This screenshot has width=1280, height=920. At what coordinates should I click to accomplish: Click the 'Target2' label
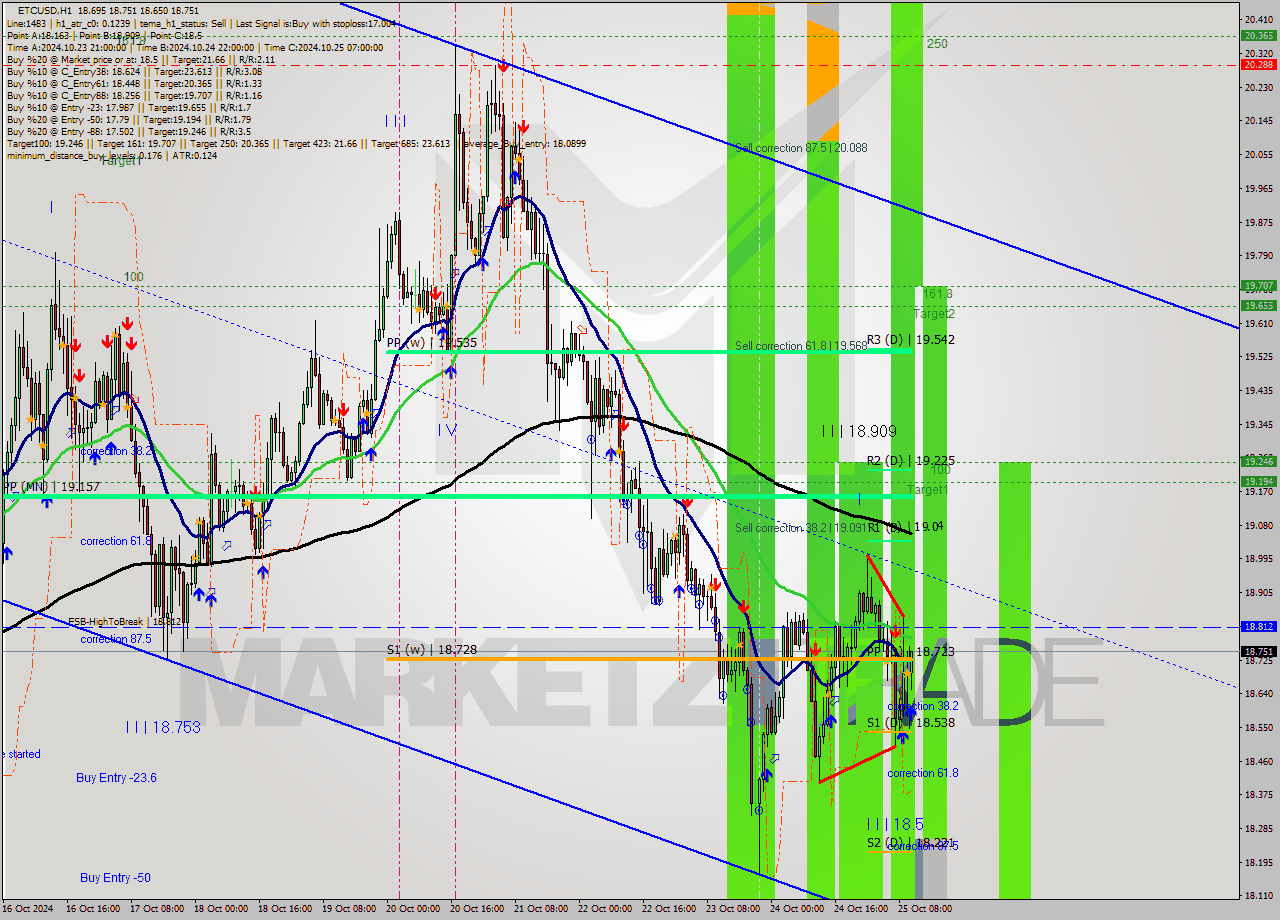pos(934,314)
